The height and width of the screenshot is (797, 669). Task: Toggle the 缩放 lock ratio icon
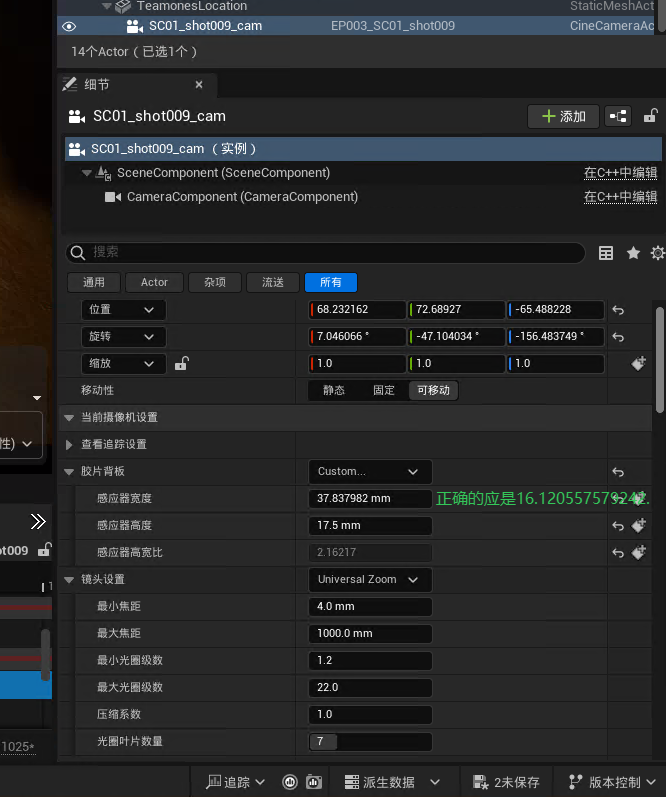(x=181, y=364)
